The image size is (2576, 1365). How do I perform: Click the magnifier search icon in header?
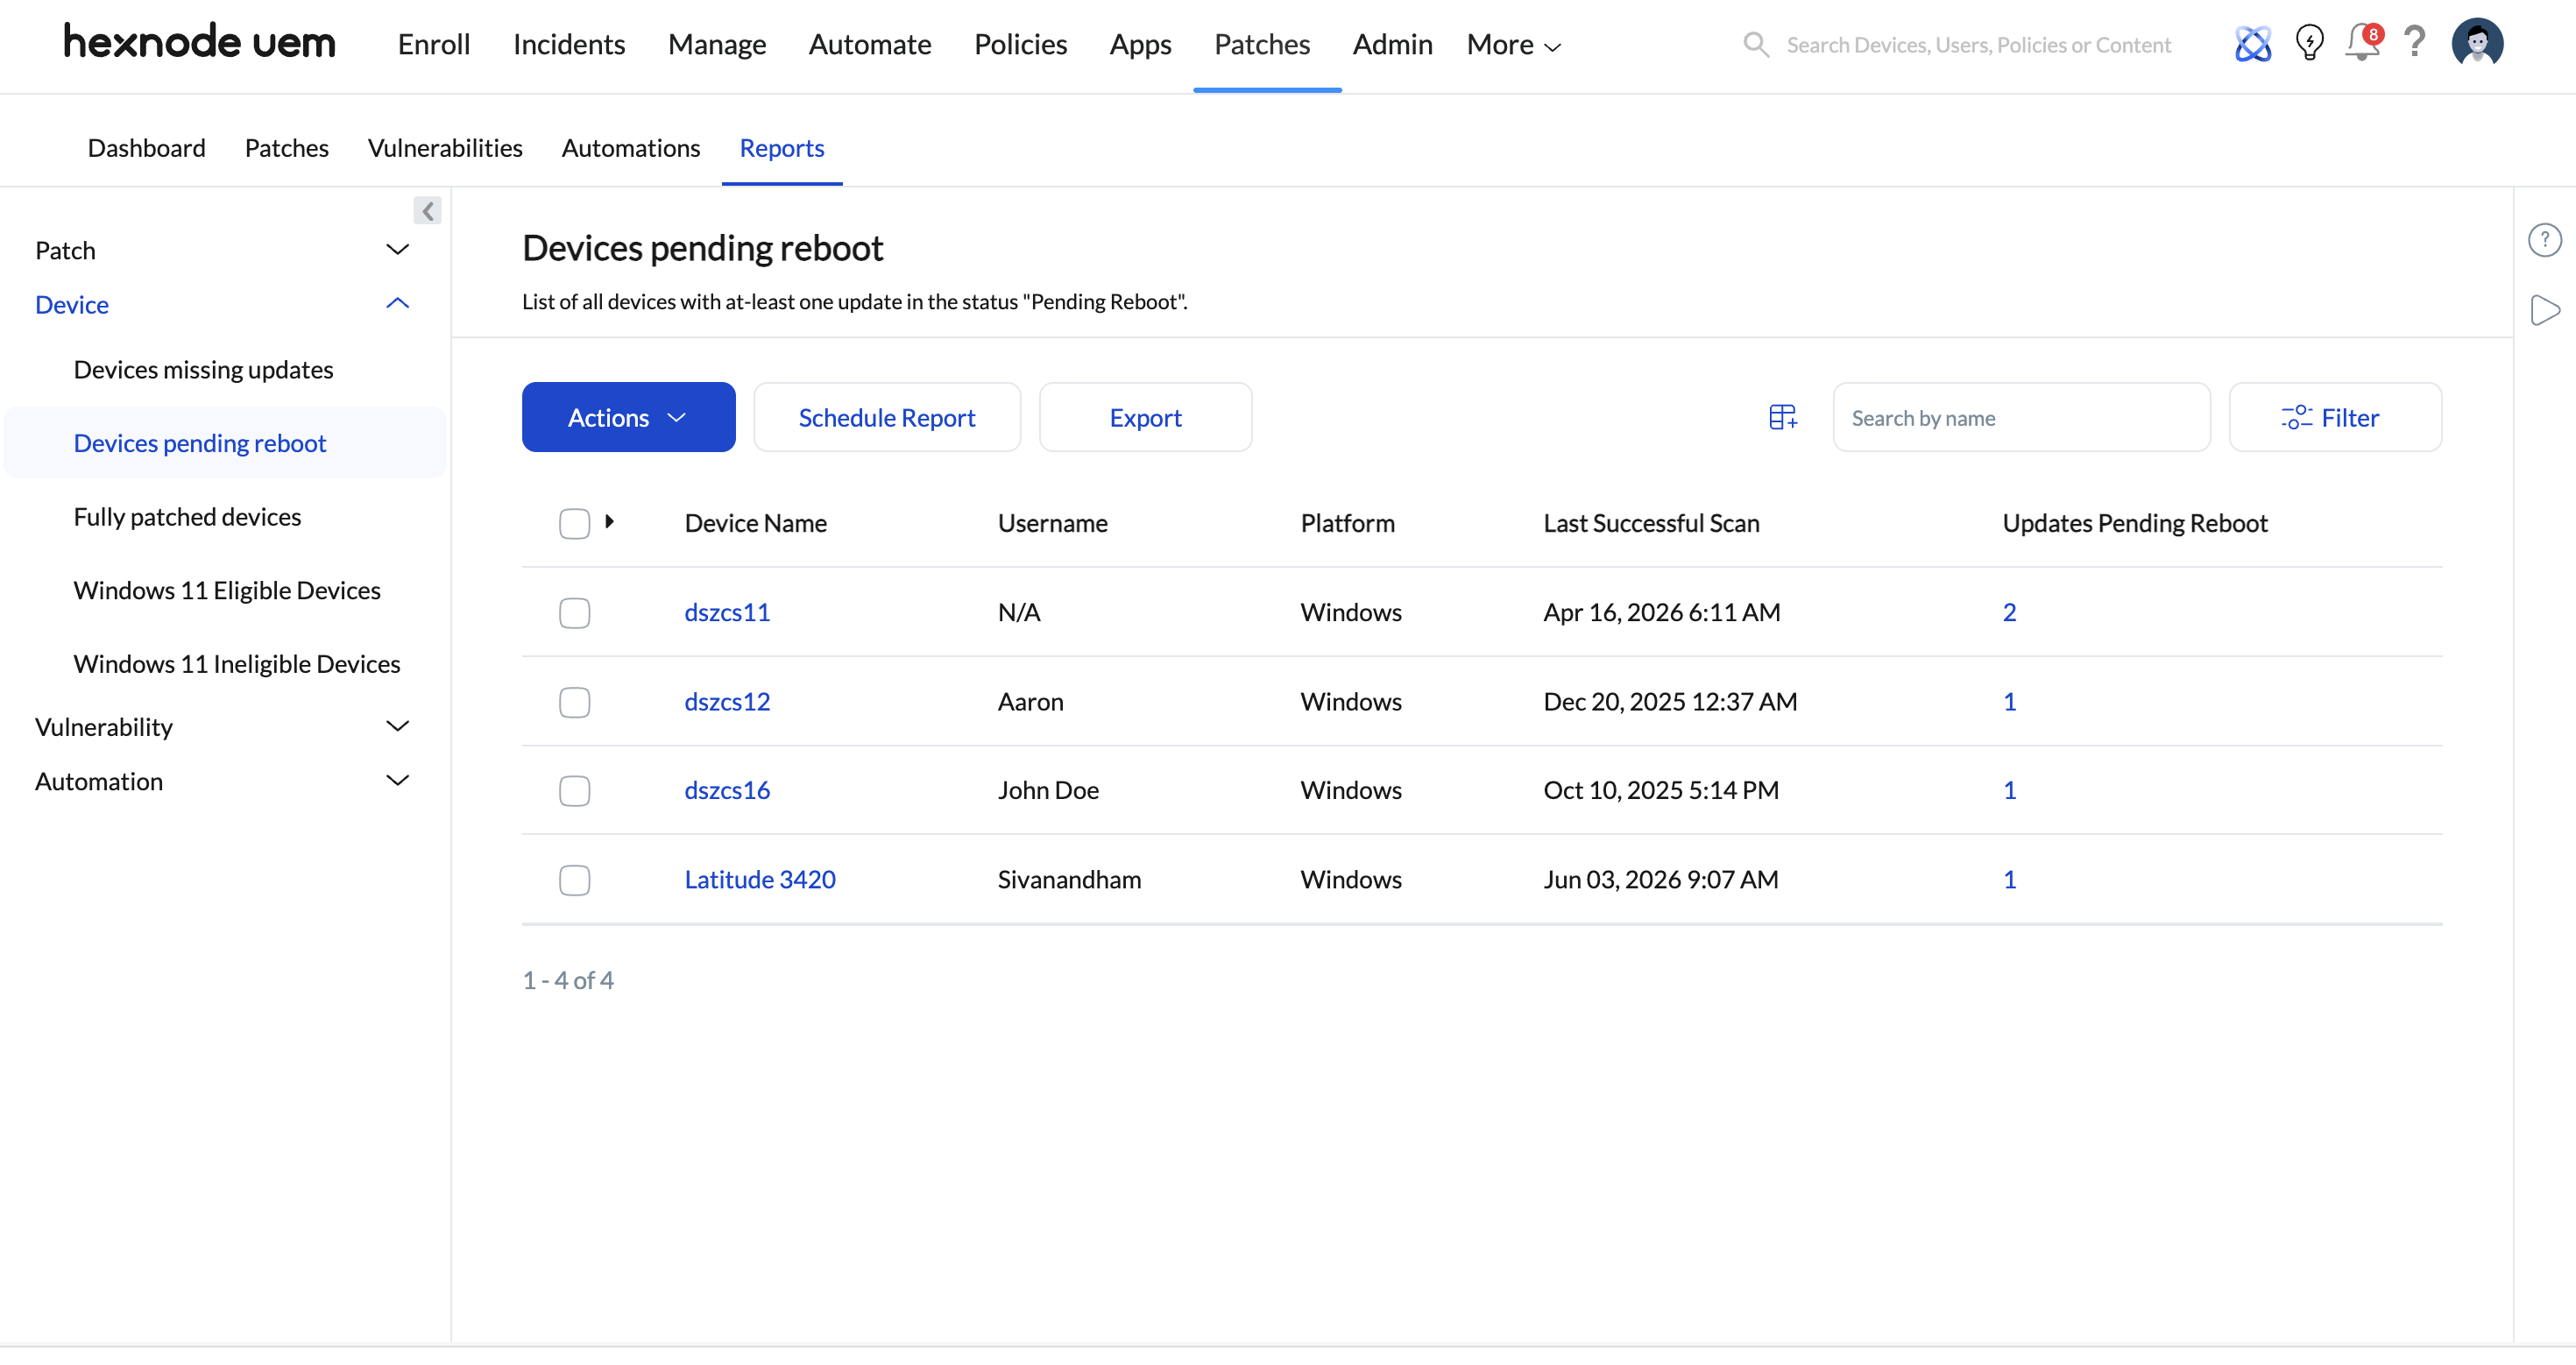click(x=1756, y=45)
